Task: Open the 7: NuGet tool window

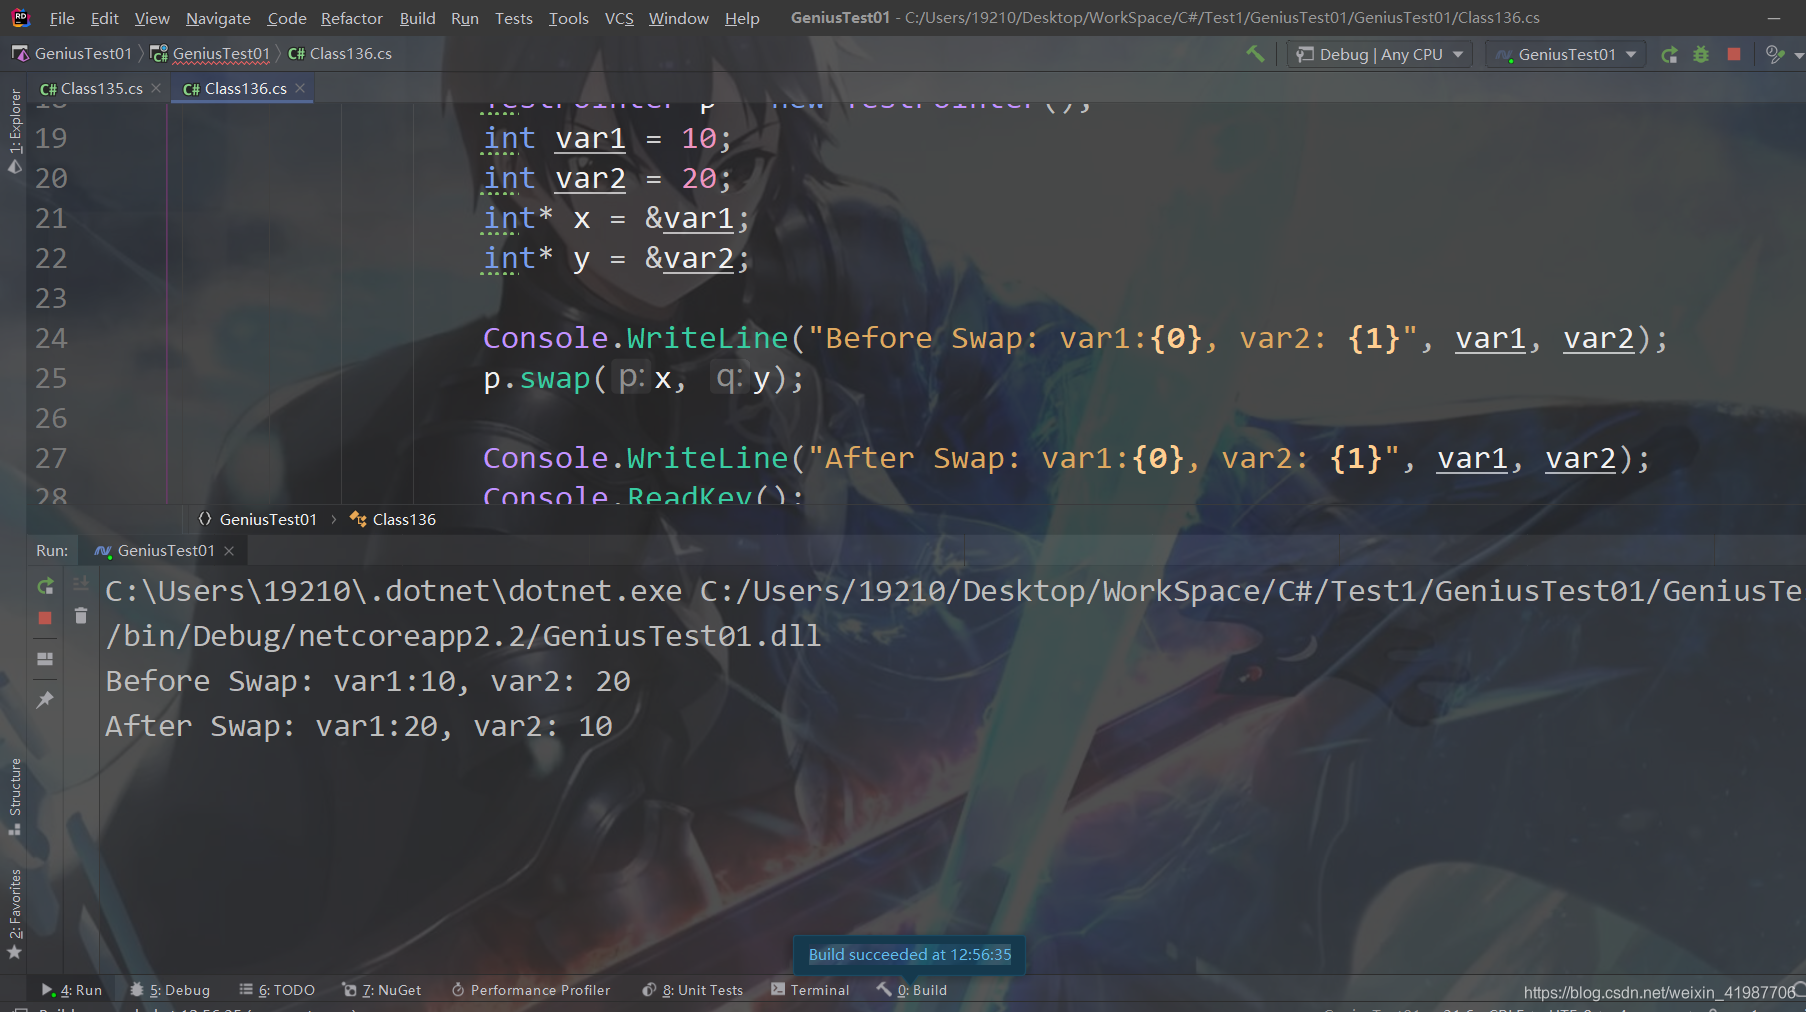Action: pyautogui.click(x=382, y=990)
